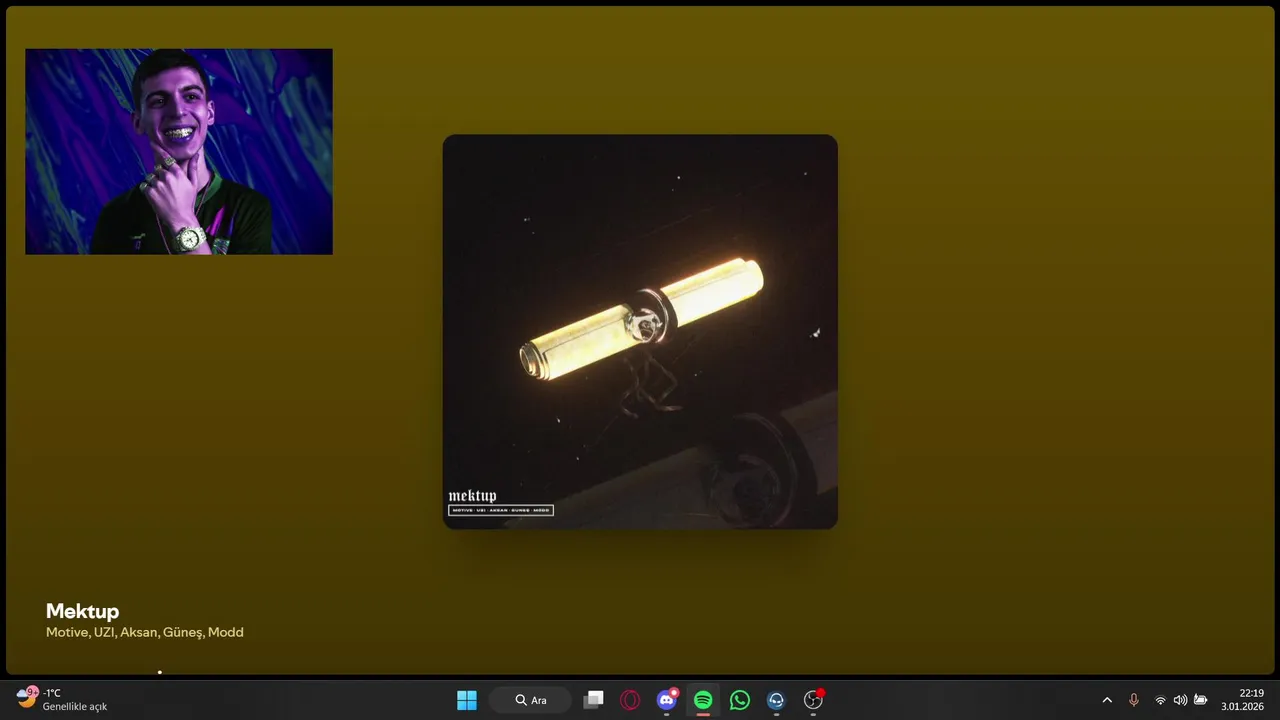1280x720 pixels.
Task: Open Wi-Fi network settings from tray
Action: click(1160, 700)
